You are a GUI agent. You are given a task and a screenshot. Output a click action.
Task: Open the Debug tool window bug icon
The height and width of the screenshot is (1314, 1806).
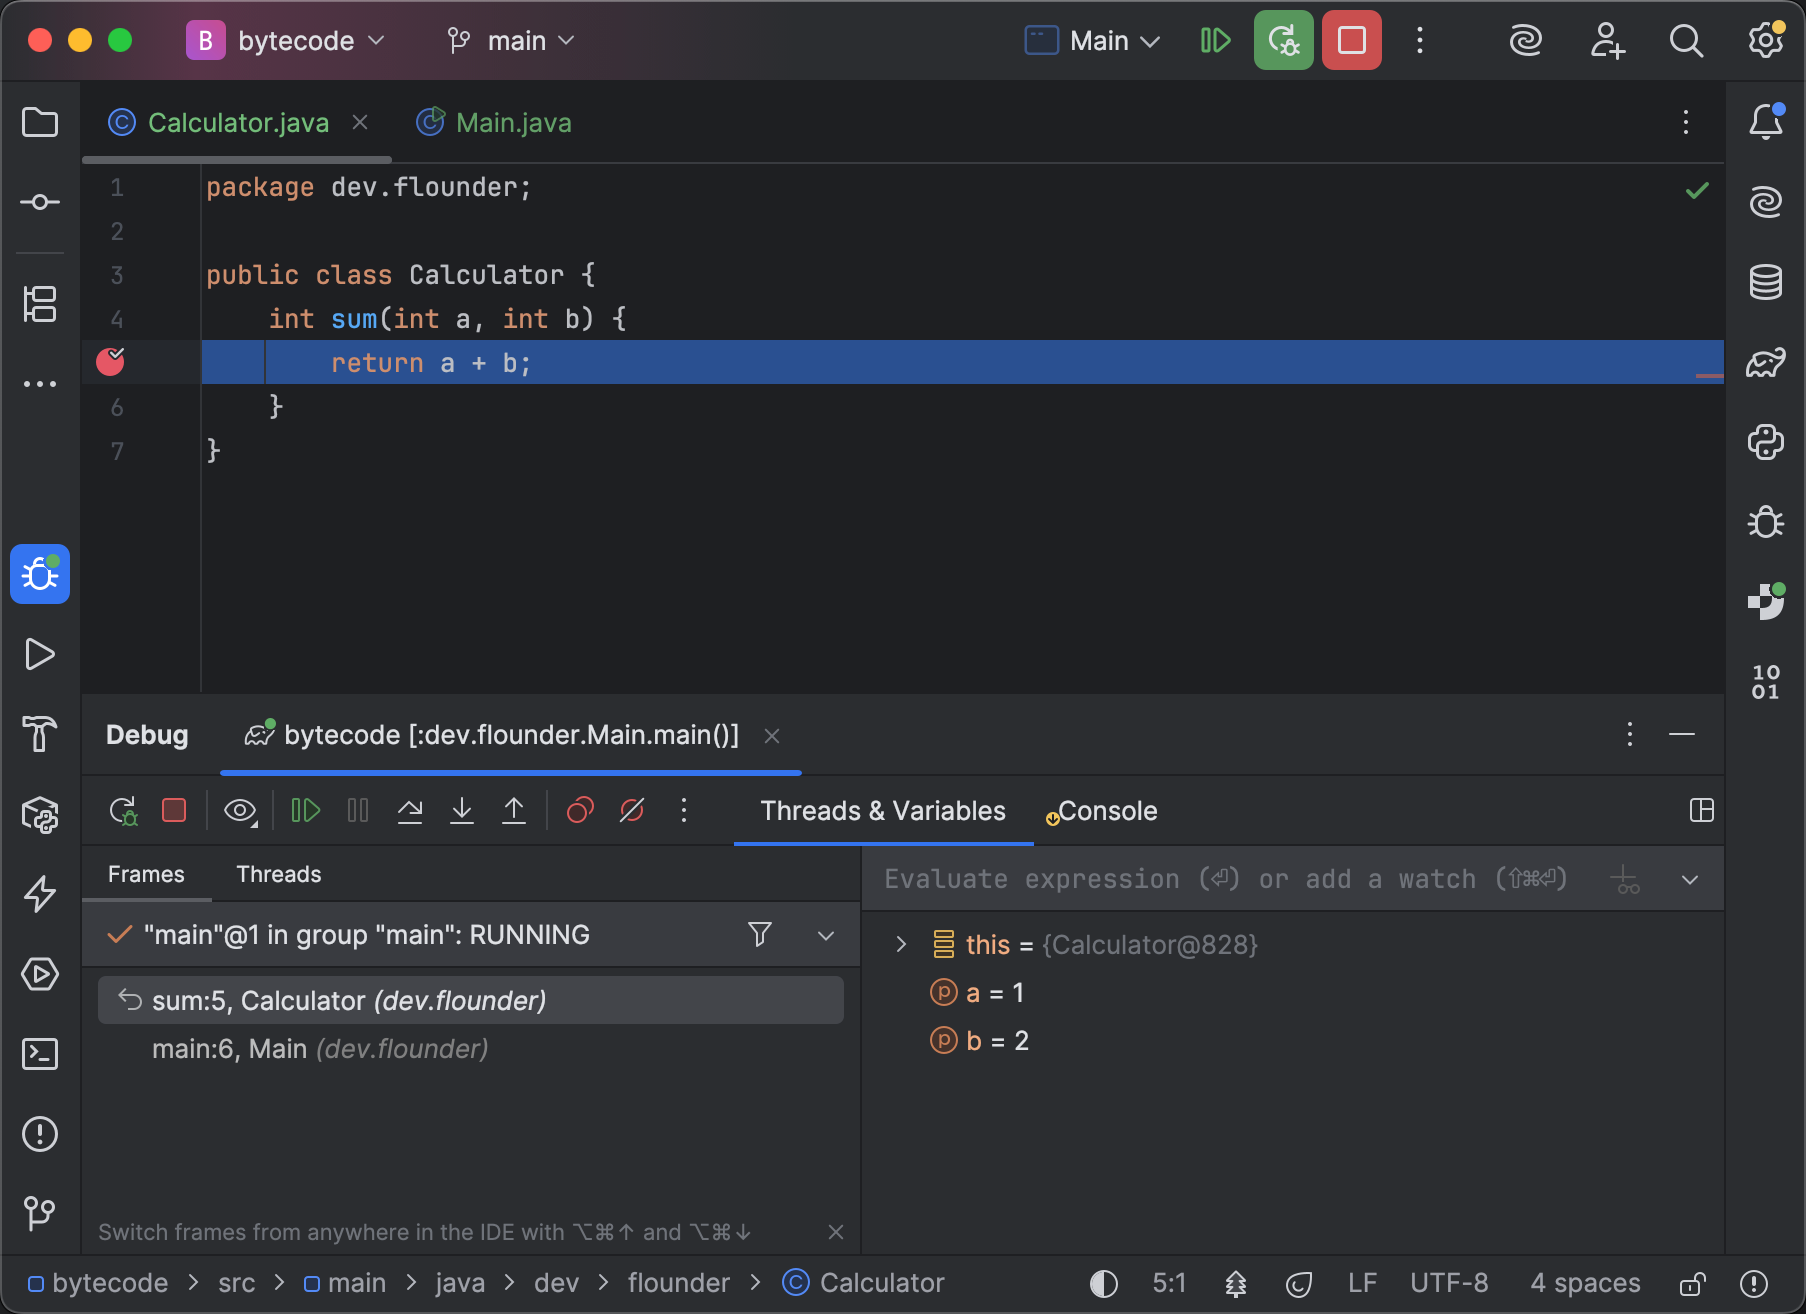click(x=40, y=574)
